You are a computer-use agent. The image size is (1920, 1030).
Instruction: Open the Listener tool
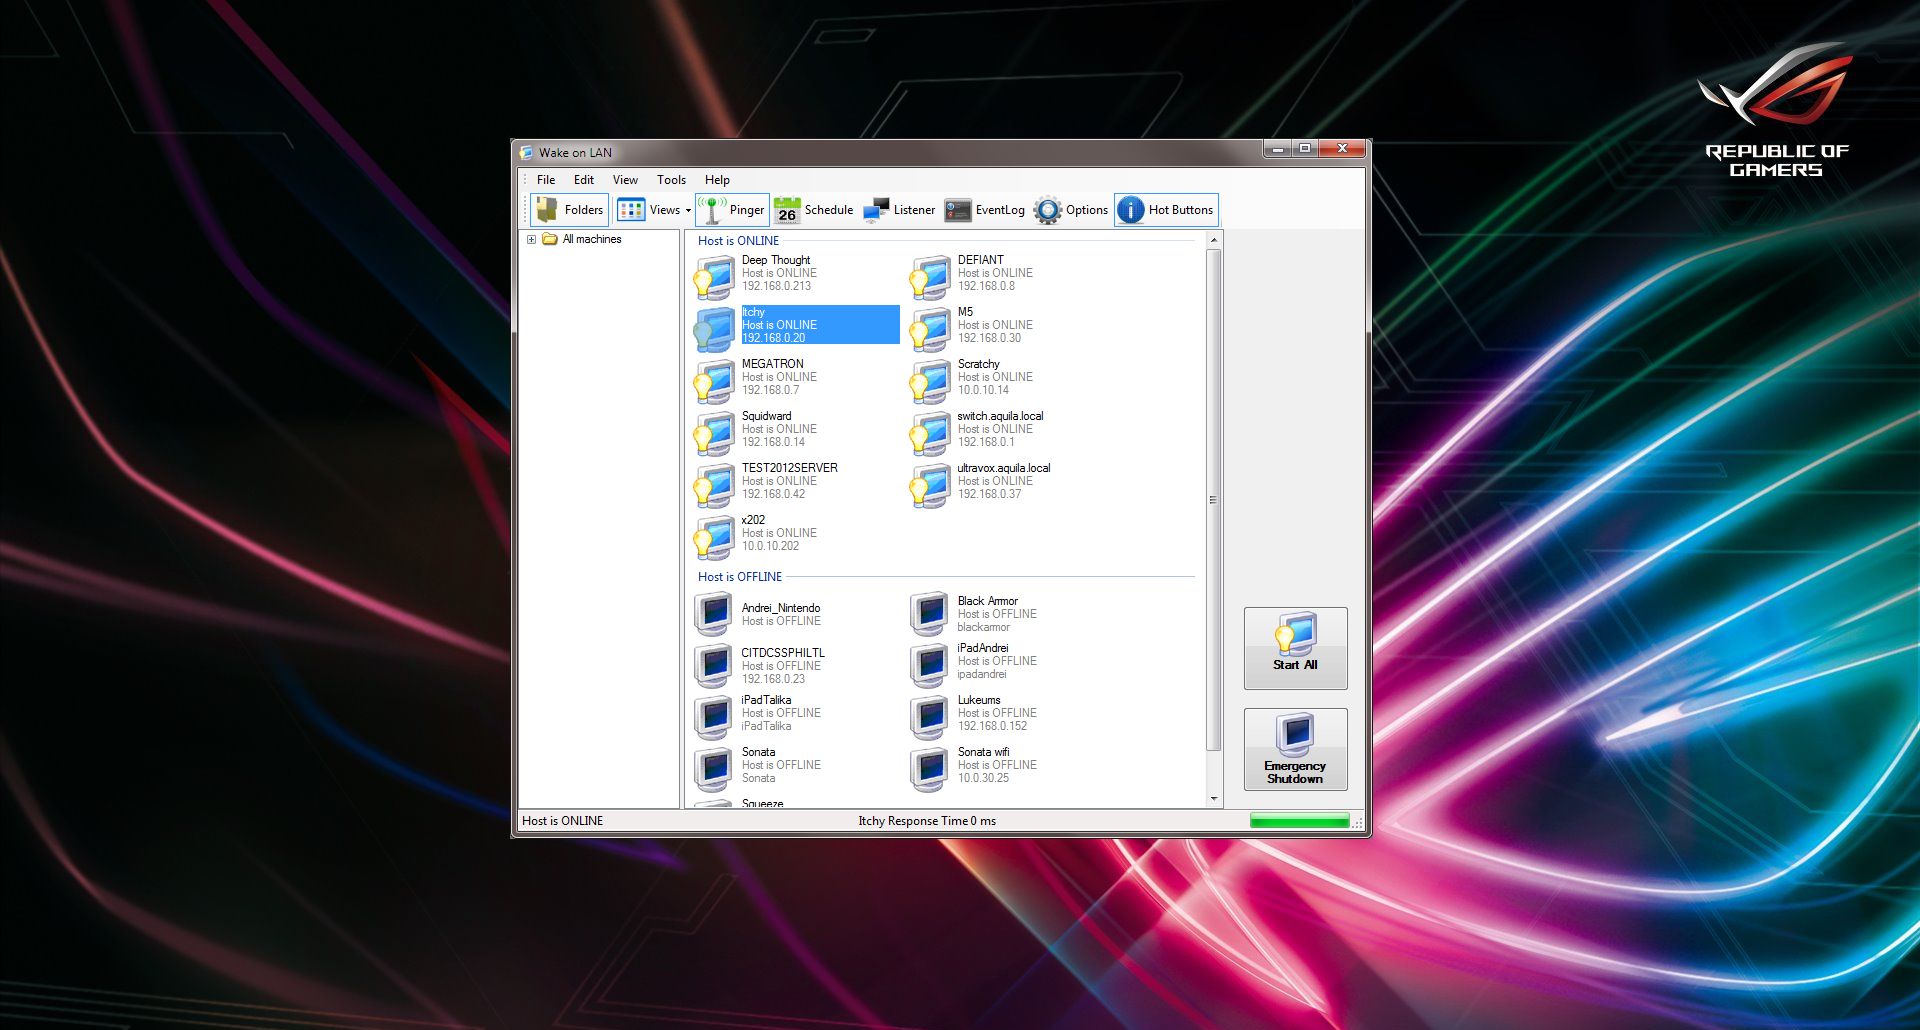click(x=899, y=210)
